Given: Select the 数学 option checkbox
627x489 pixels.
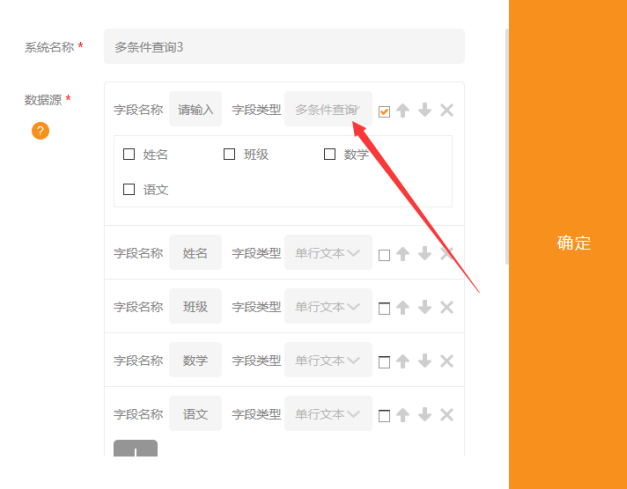Looking at the screenshot, I should click(330, 154).
